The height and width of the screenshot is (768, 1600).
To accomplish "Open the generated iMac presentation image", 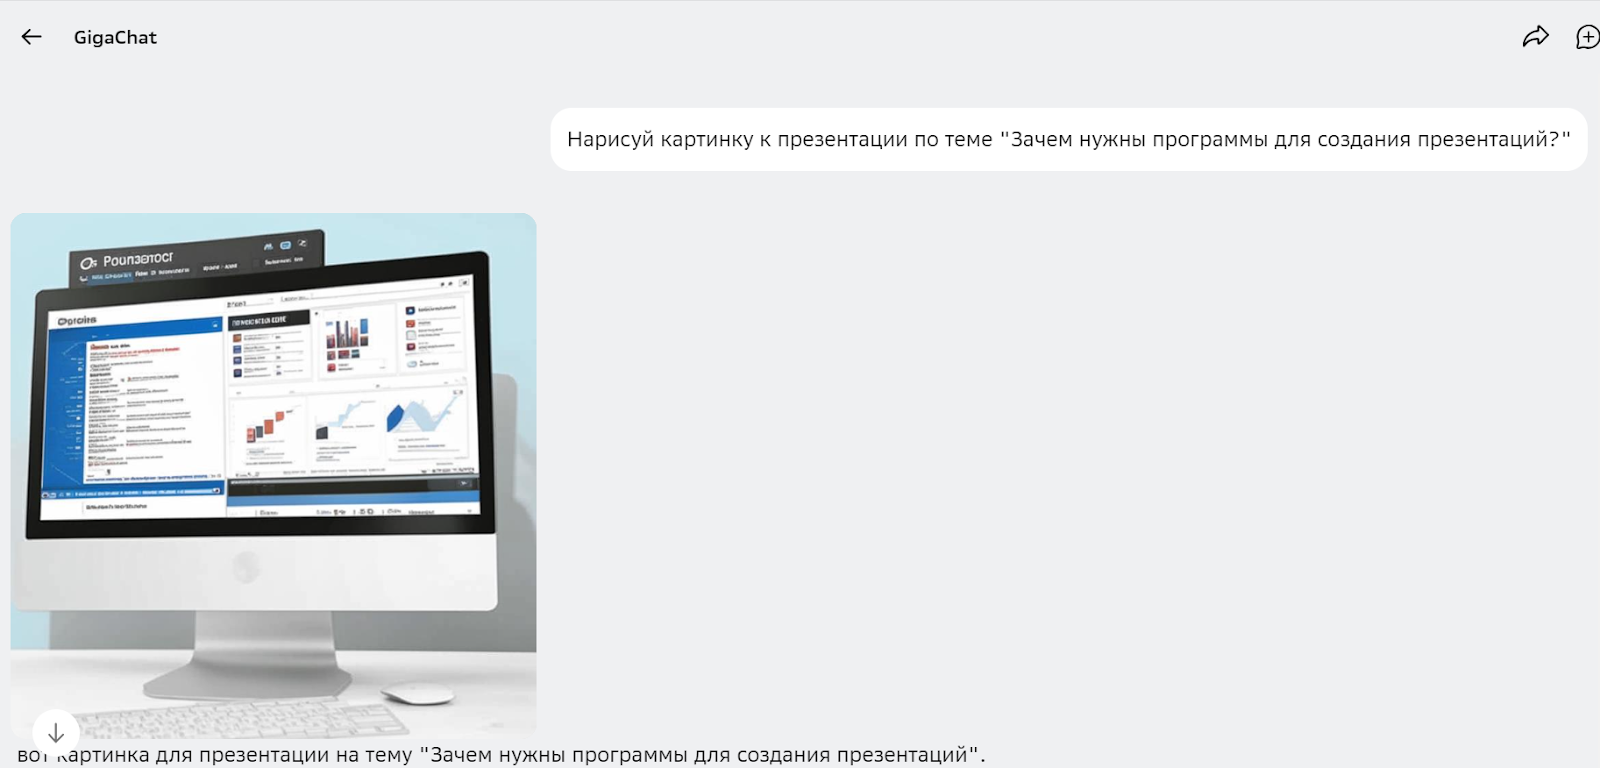I will 273,475.
